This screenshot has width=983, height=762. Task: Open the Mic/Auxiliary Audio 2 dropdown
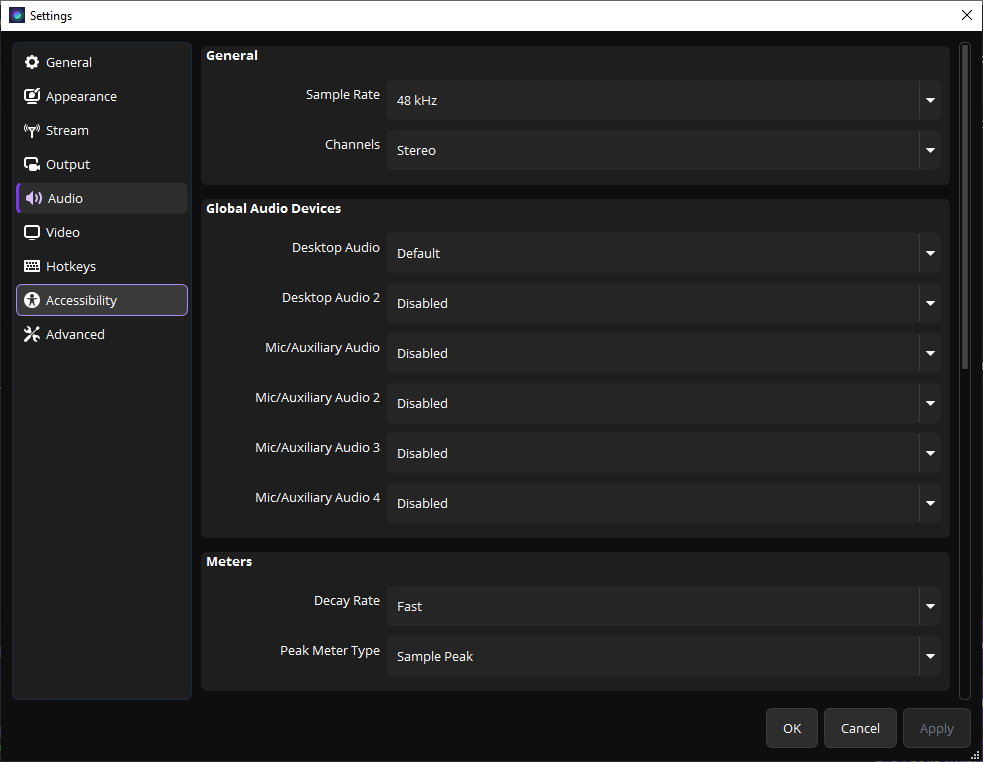click(x=663, y=403)
